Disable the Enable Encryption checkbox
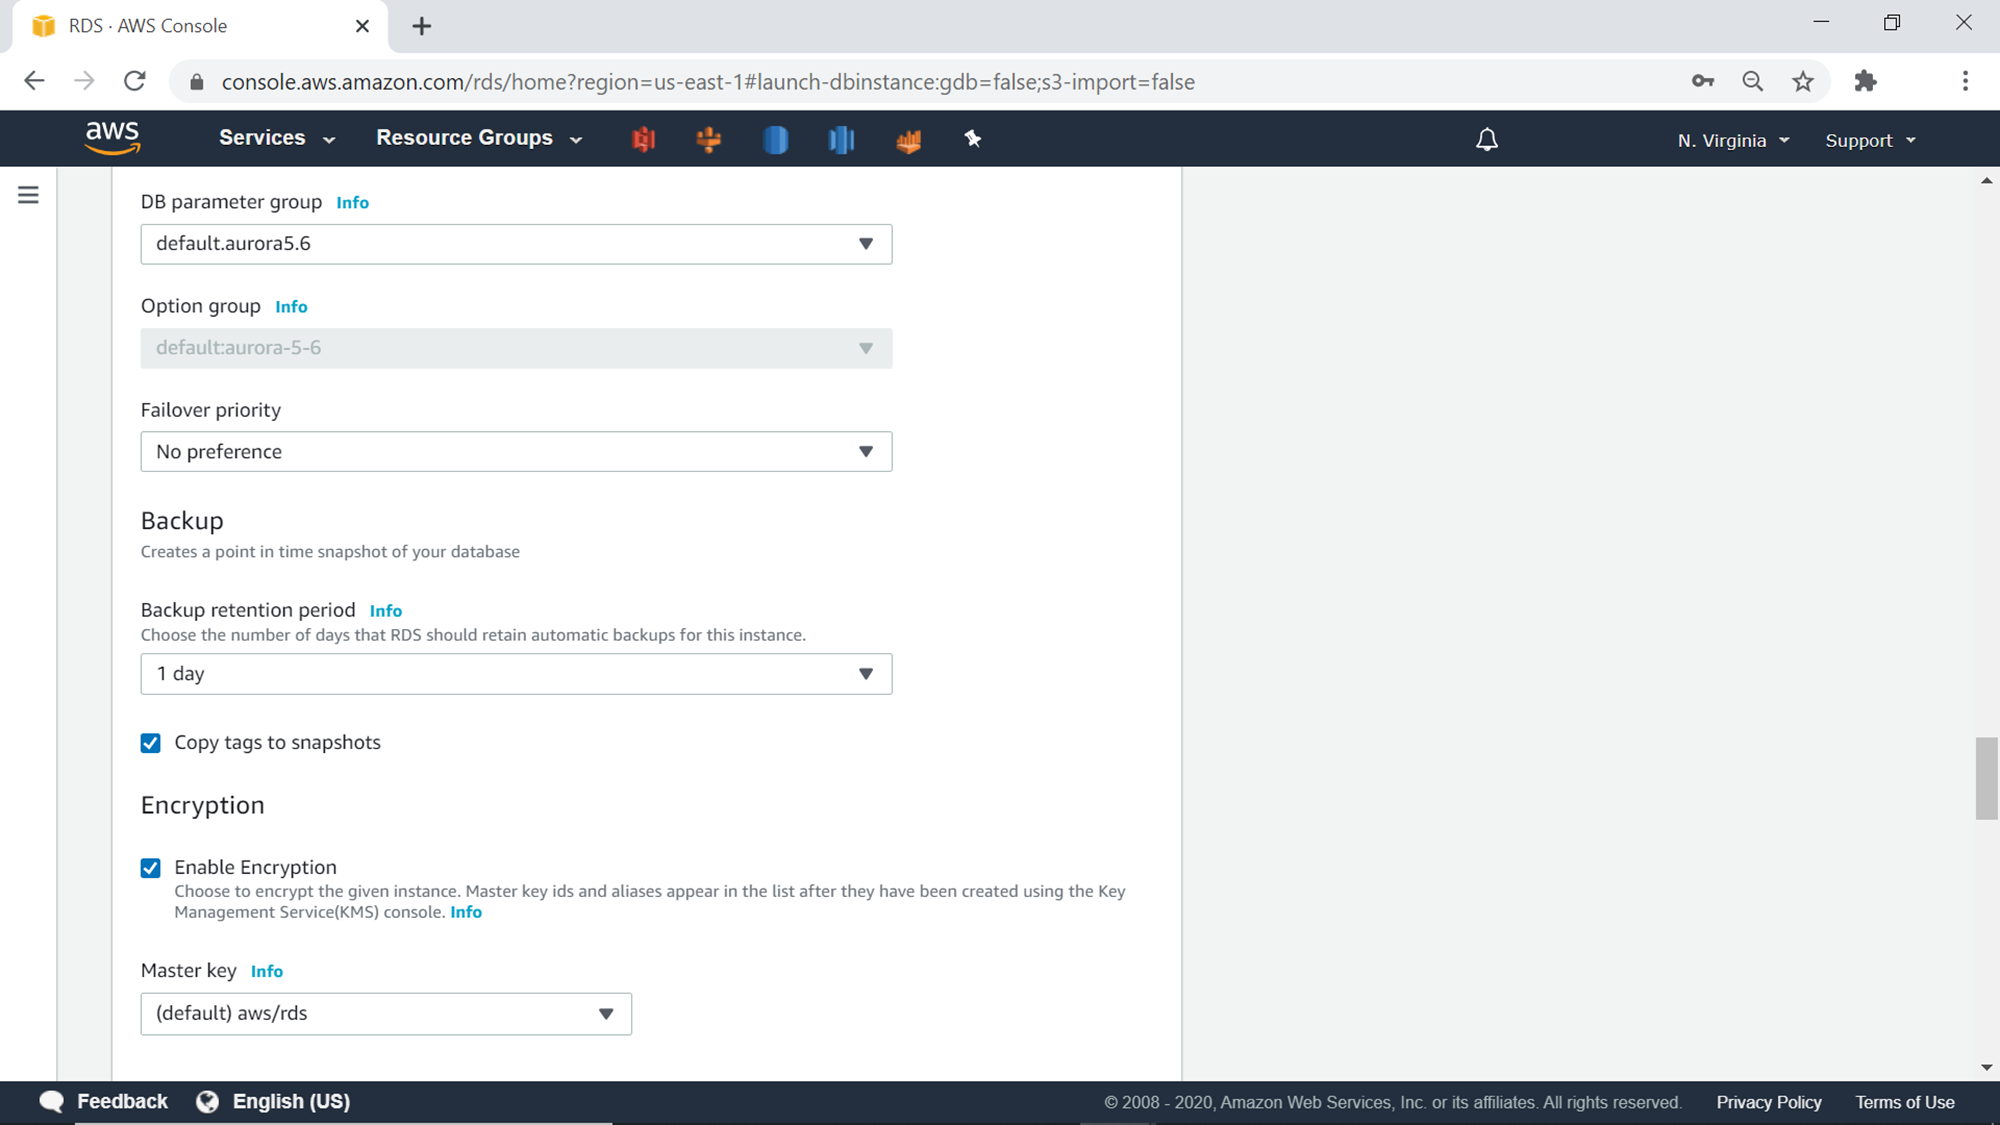 [x=151, y=868]
